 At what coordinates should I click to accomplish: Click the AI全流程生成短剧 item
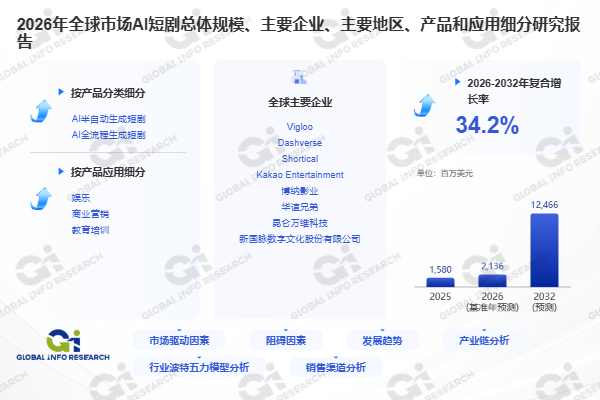109,135
